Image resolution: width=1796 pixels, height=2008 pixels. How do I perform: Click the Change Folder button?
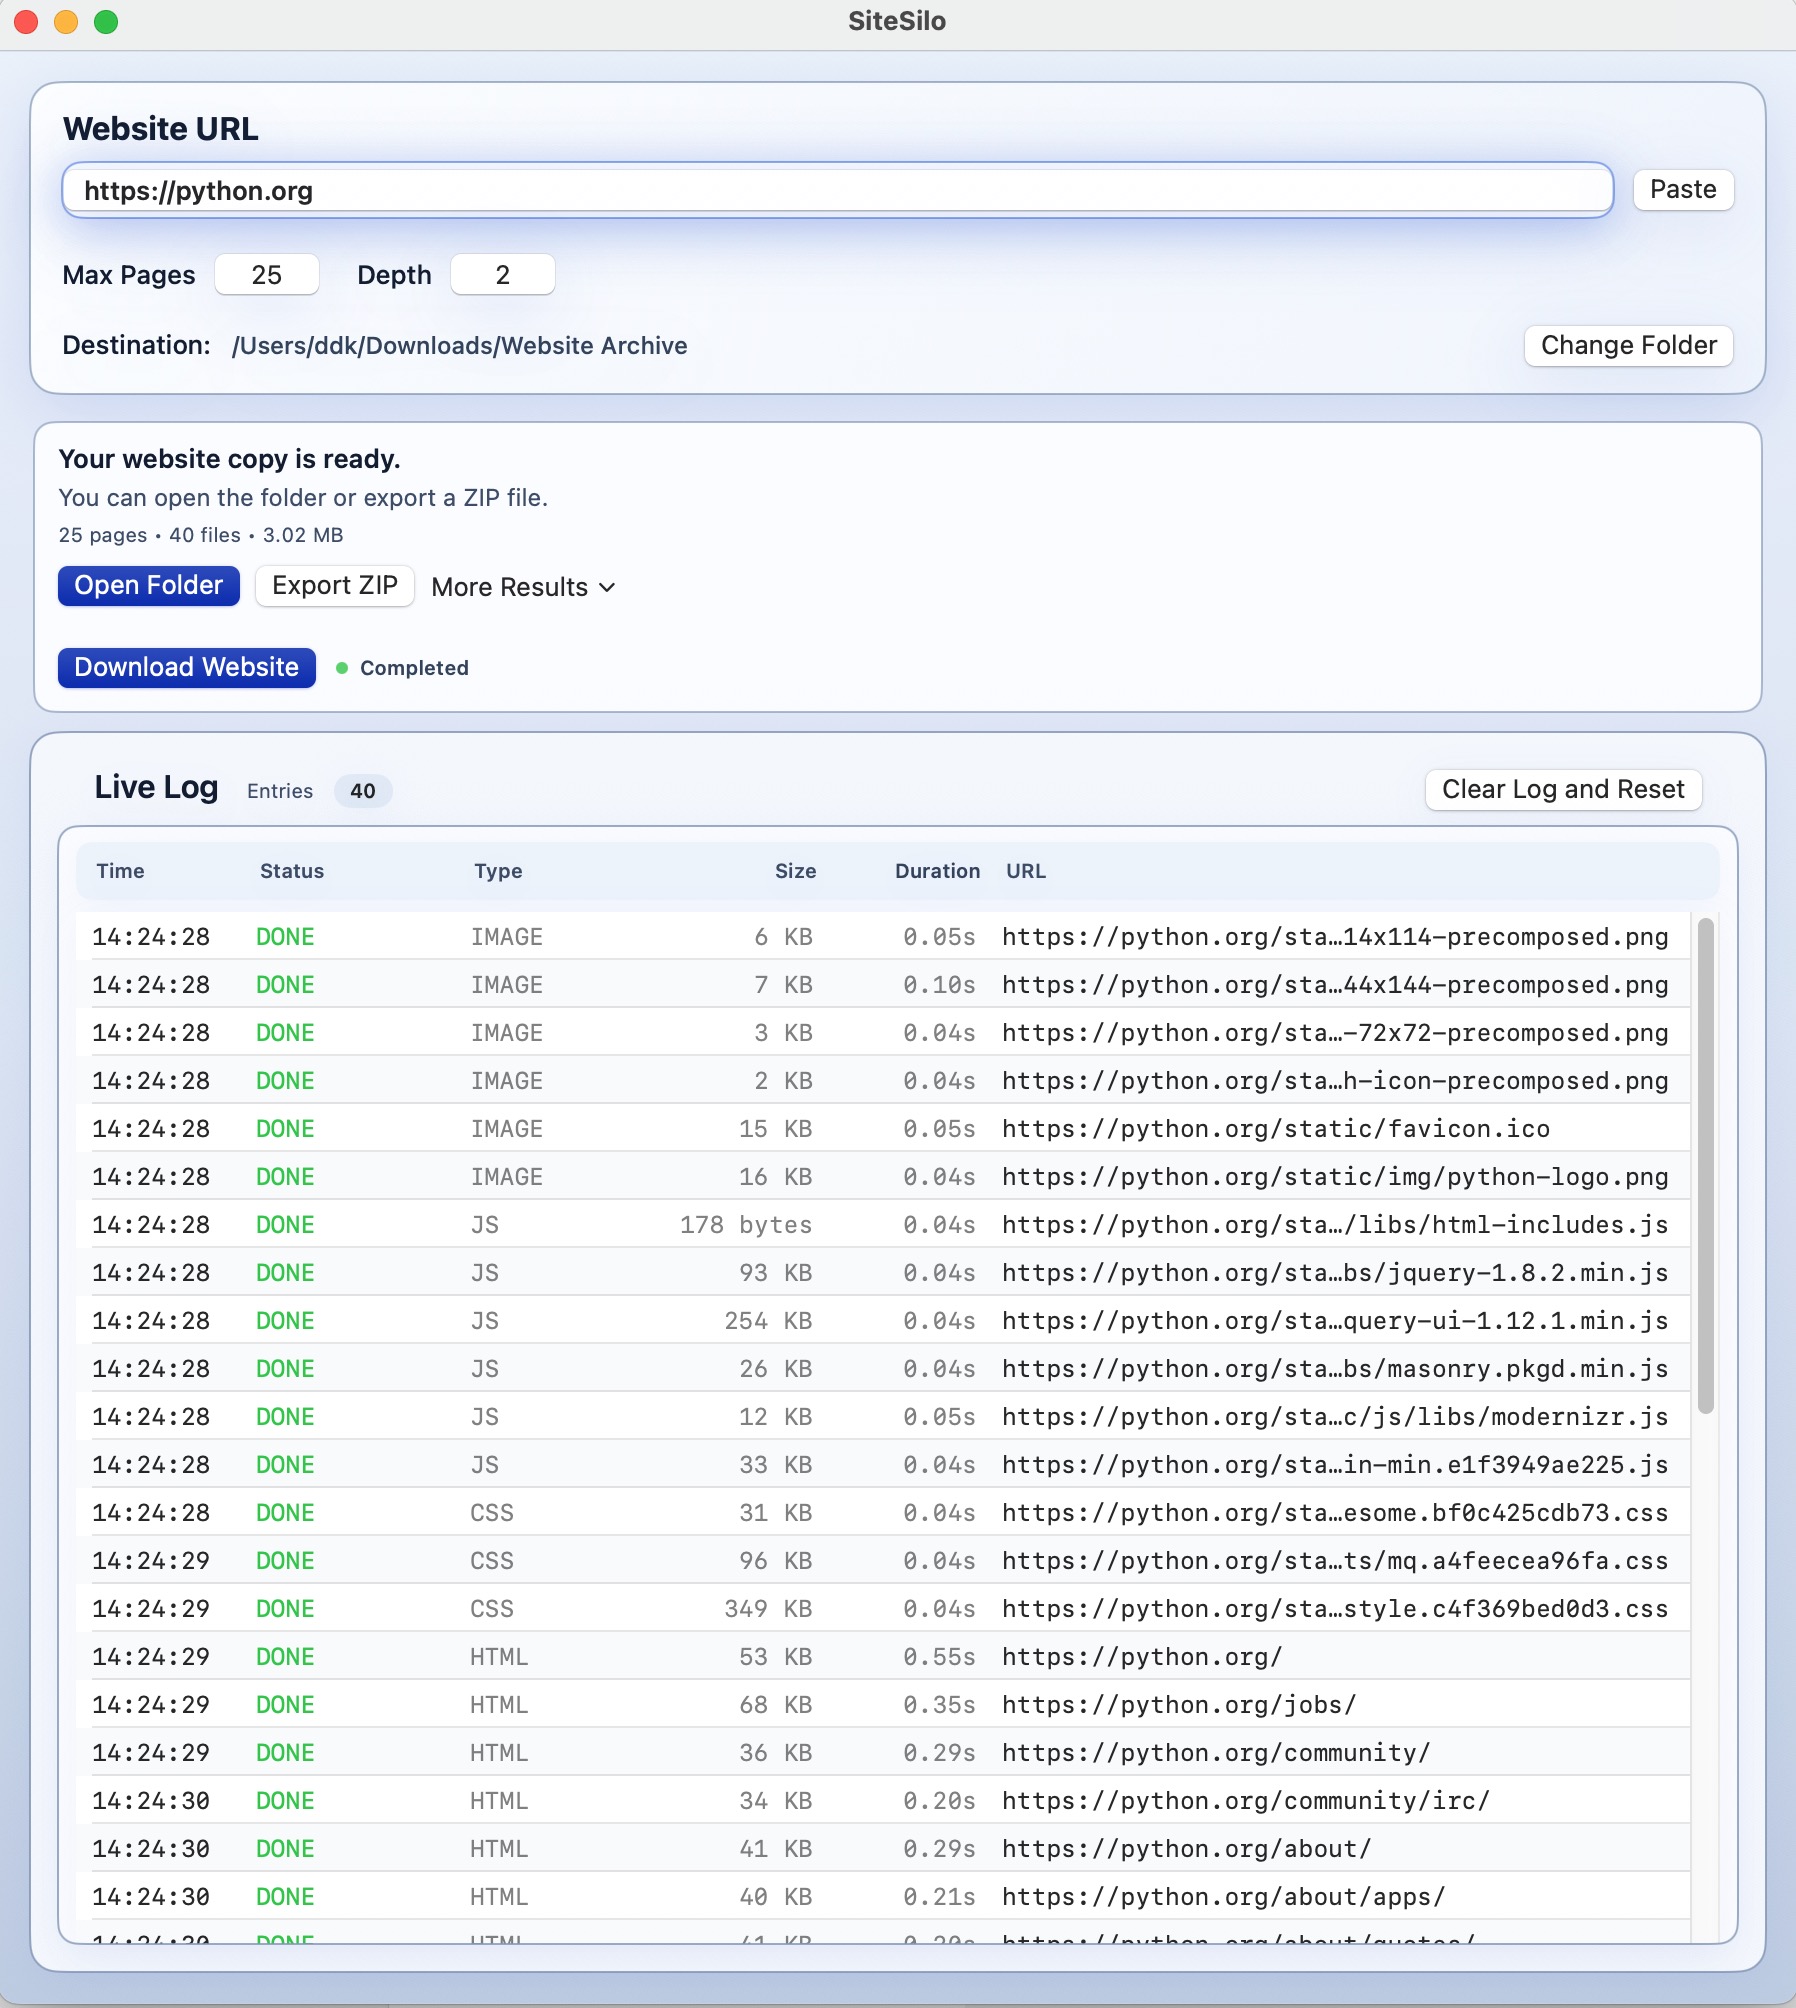tap(1628, 346)
